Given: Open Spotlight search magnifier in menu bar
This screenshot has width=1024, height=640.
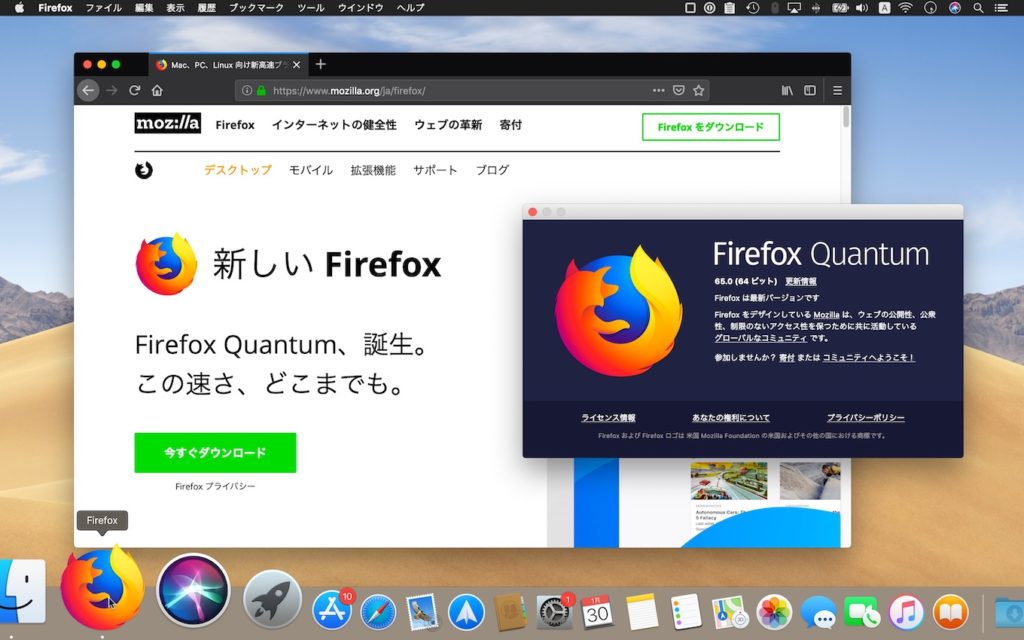Looking at the screenshot, I should click(x=978, y=8).
